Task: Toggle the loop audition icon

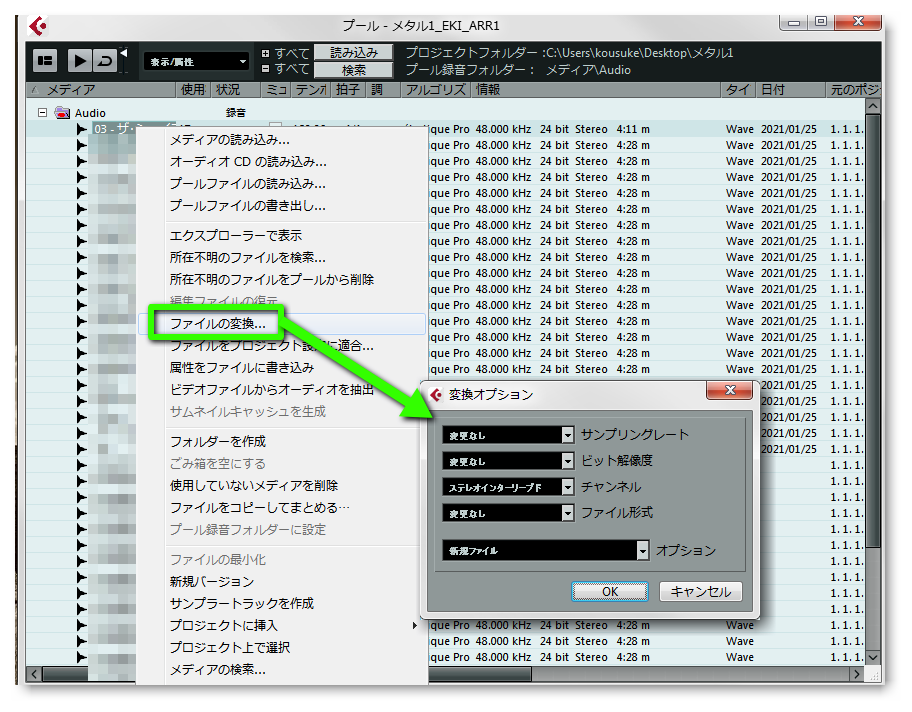Action: click(x=105, y=60)
